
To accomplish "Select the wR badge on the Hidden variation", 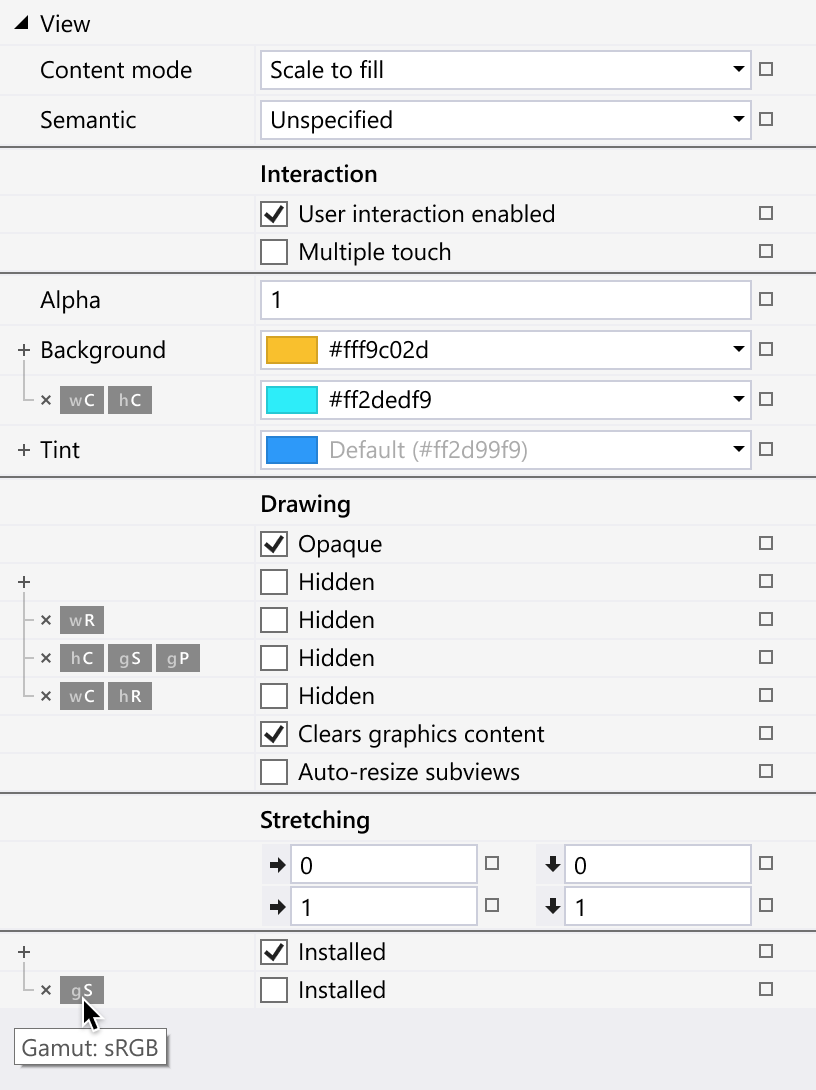I will click(81, 620).
